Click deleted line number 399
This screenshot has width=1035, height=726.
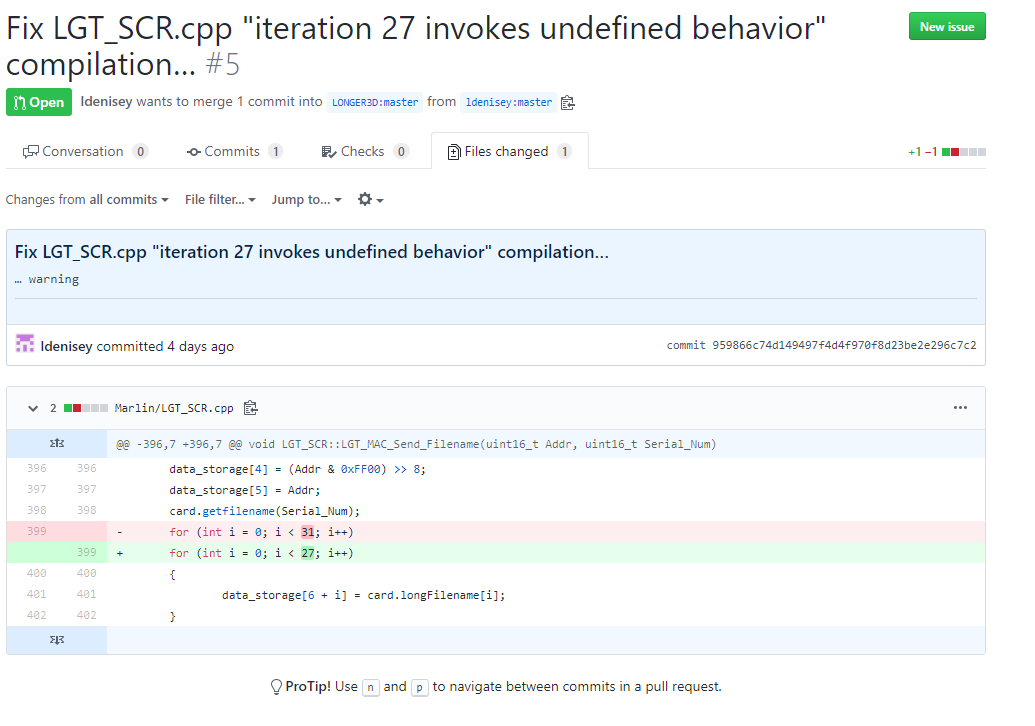[x=36, y=531]
